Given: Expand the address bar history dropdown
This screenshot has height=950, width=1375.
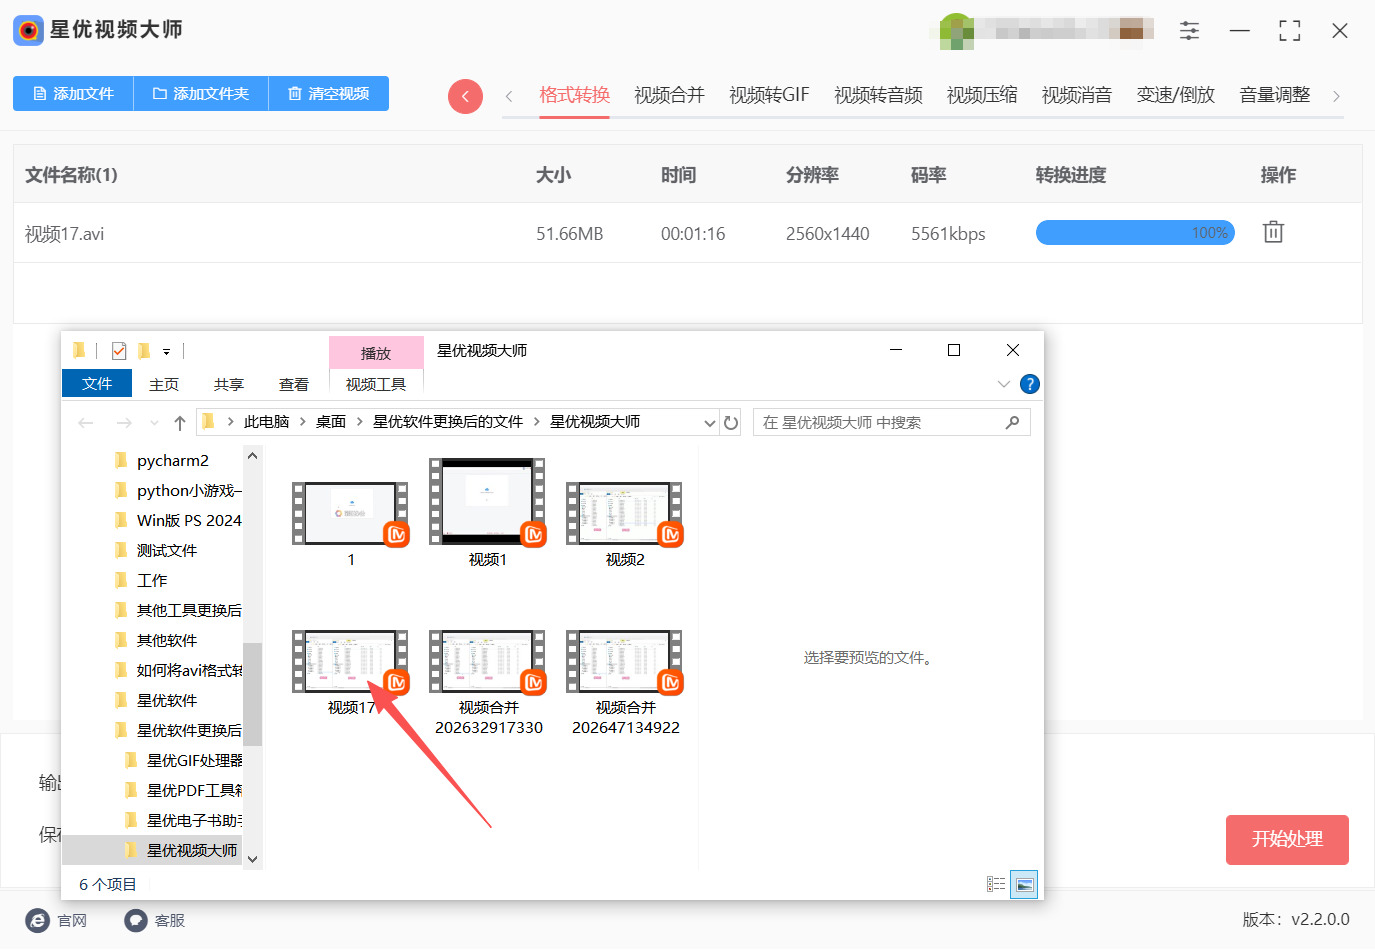Looking at the screenshot, I should tap(709, 423).
